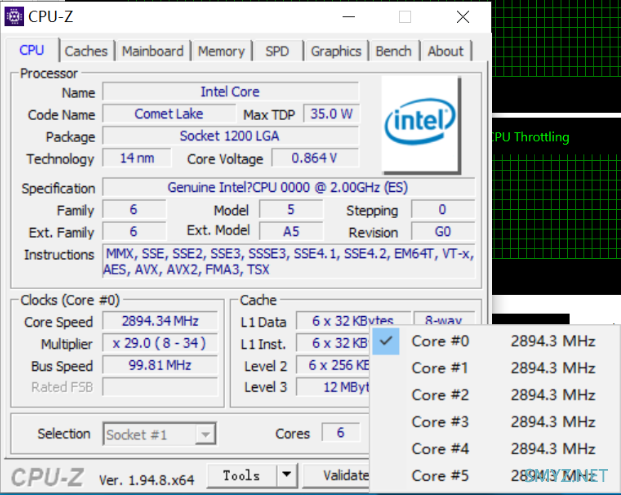Click the Technology value 14 nm
The width and height of the screenshot is (621, 495).
pos(137,158)
